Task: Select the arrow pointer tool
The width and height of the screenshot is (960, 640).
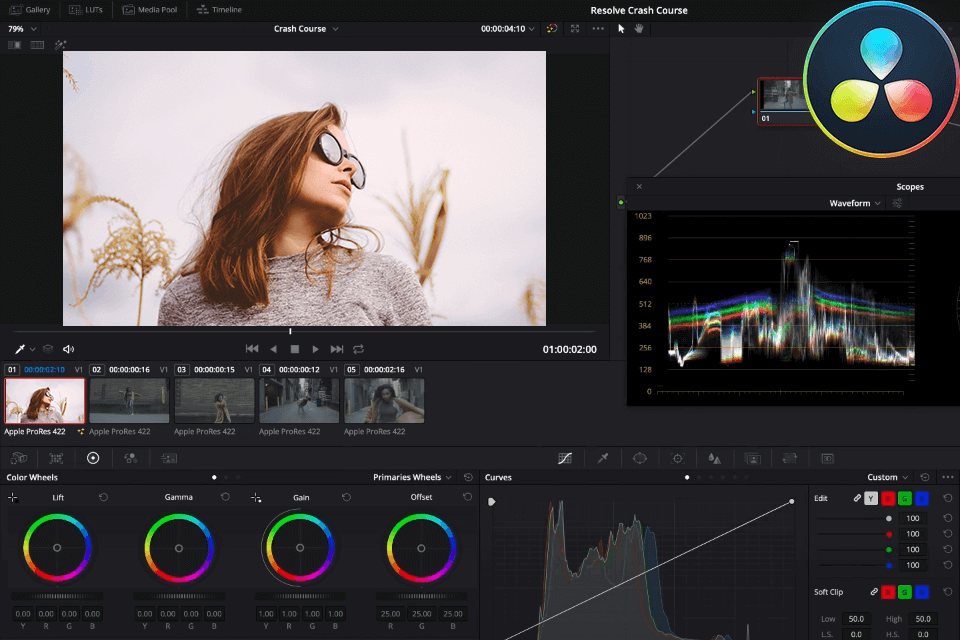Action: tap(621, 29)
